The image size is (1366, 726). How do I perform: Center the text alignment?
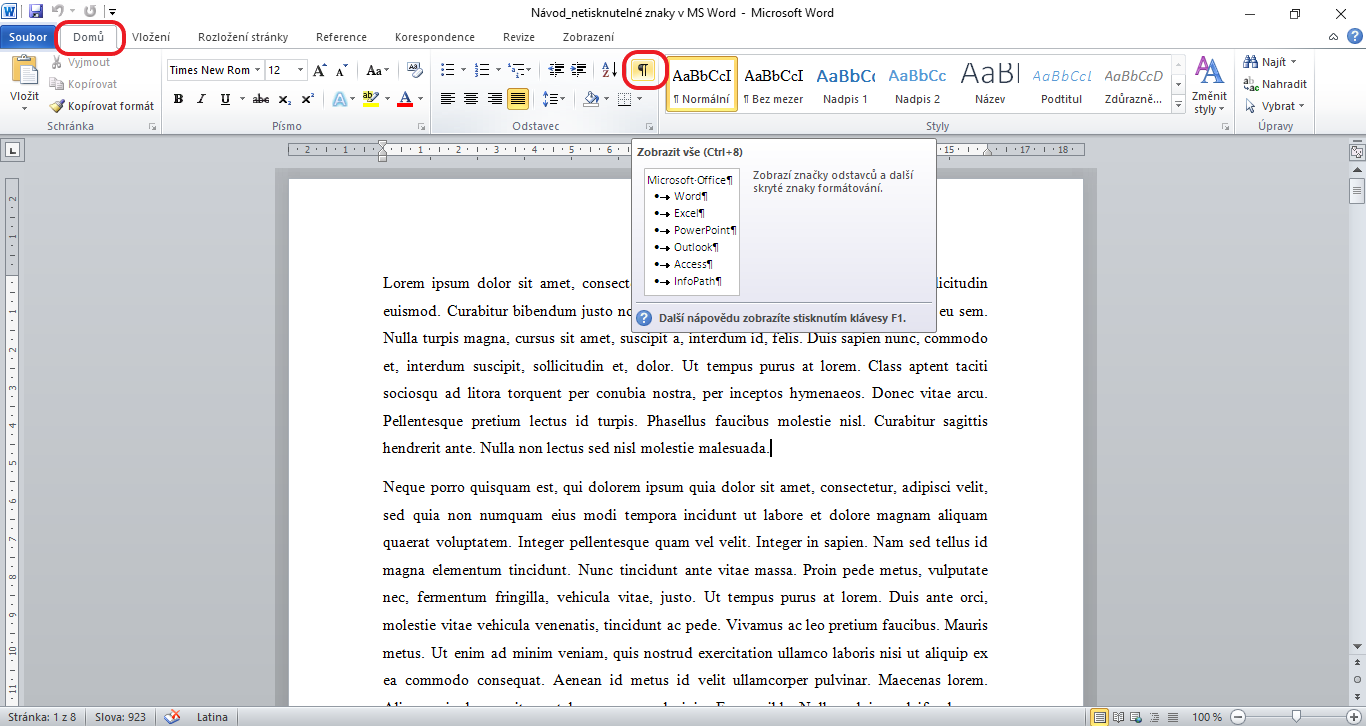(x=471, y=99)
